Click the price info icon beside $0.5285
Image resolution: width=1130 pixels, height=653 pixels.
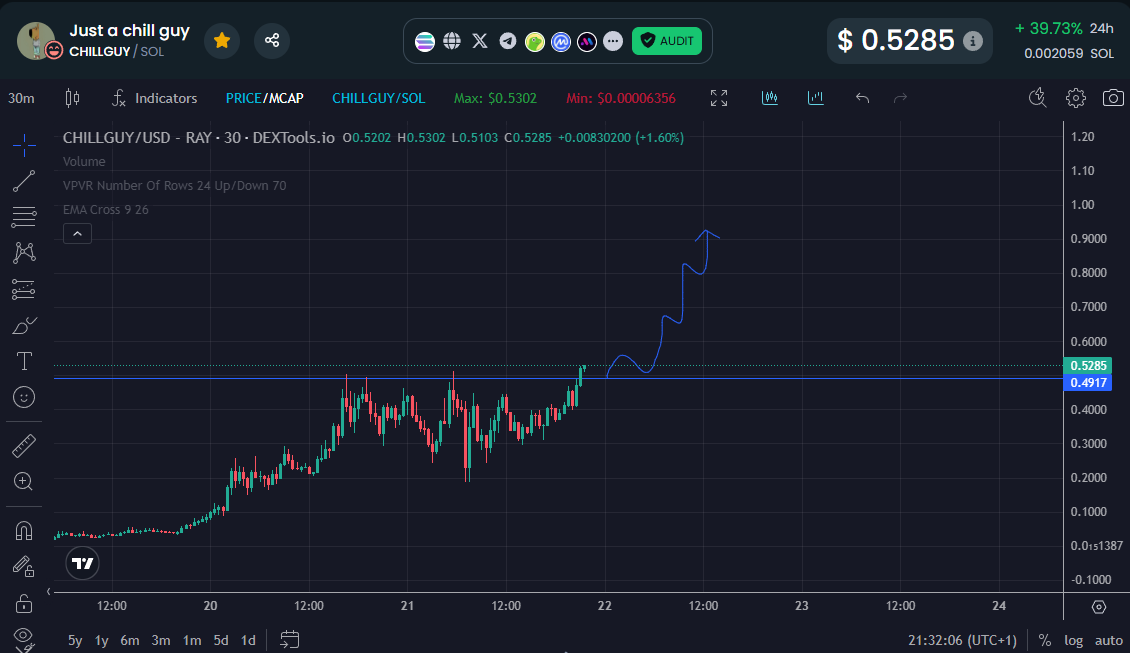pyautogui.click(x=972, y=41)
